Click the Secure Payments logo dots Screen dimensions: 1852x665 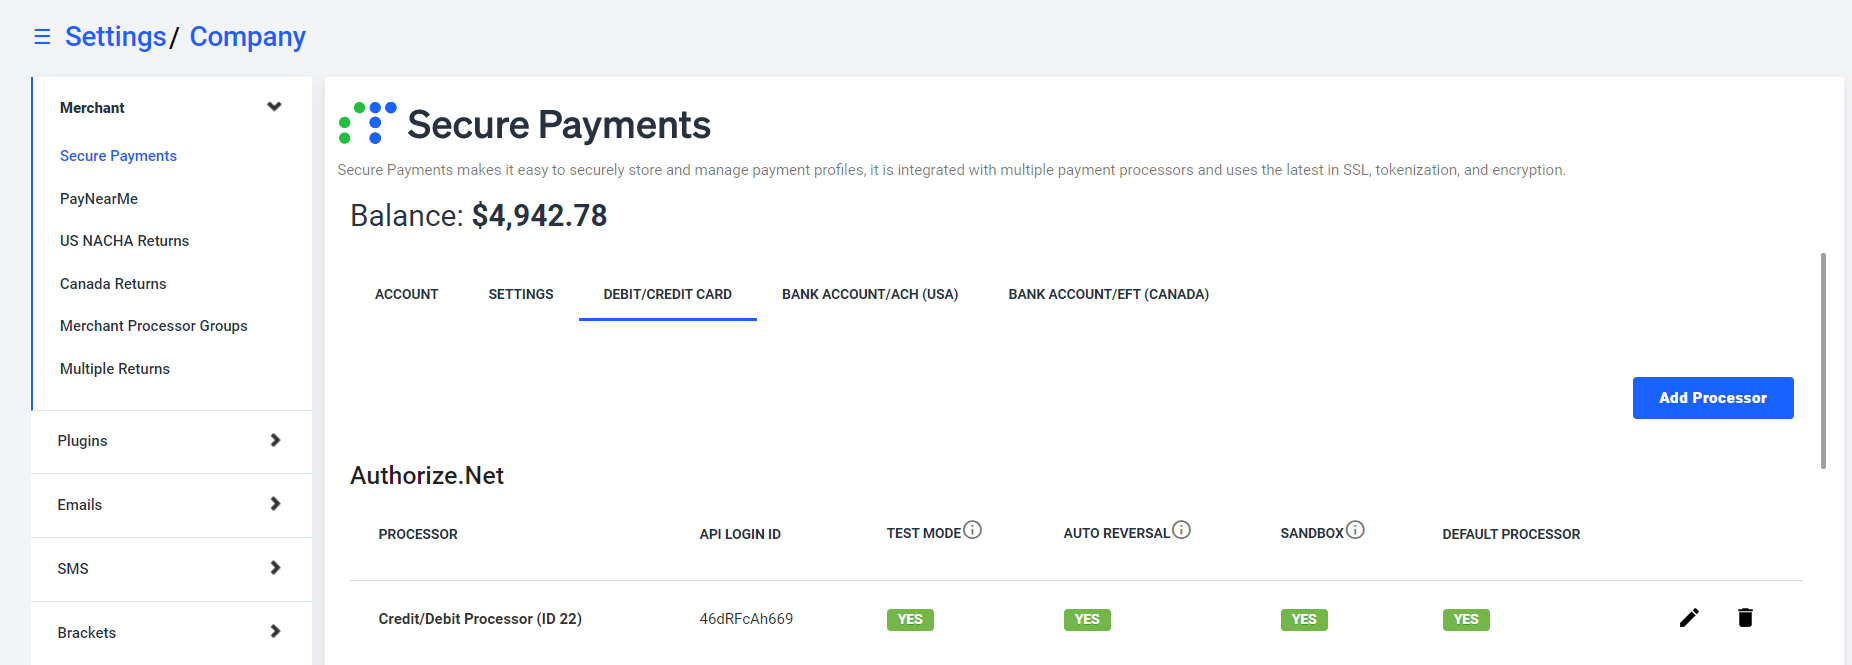coord(368,122)
